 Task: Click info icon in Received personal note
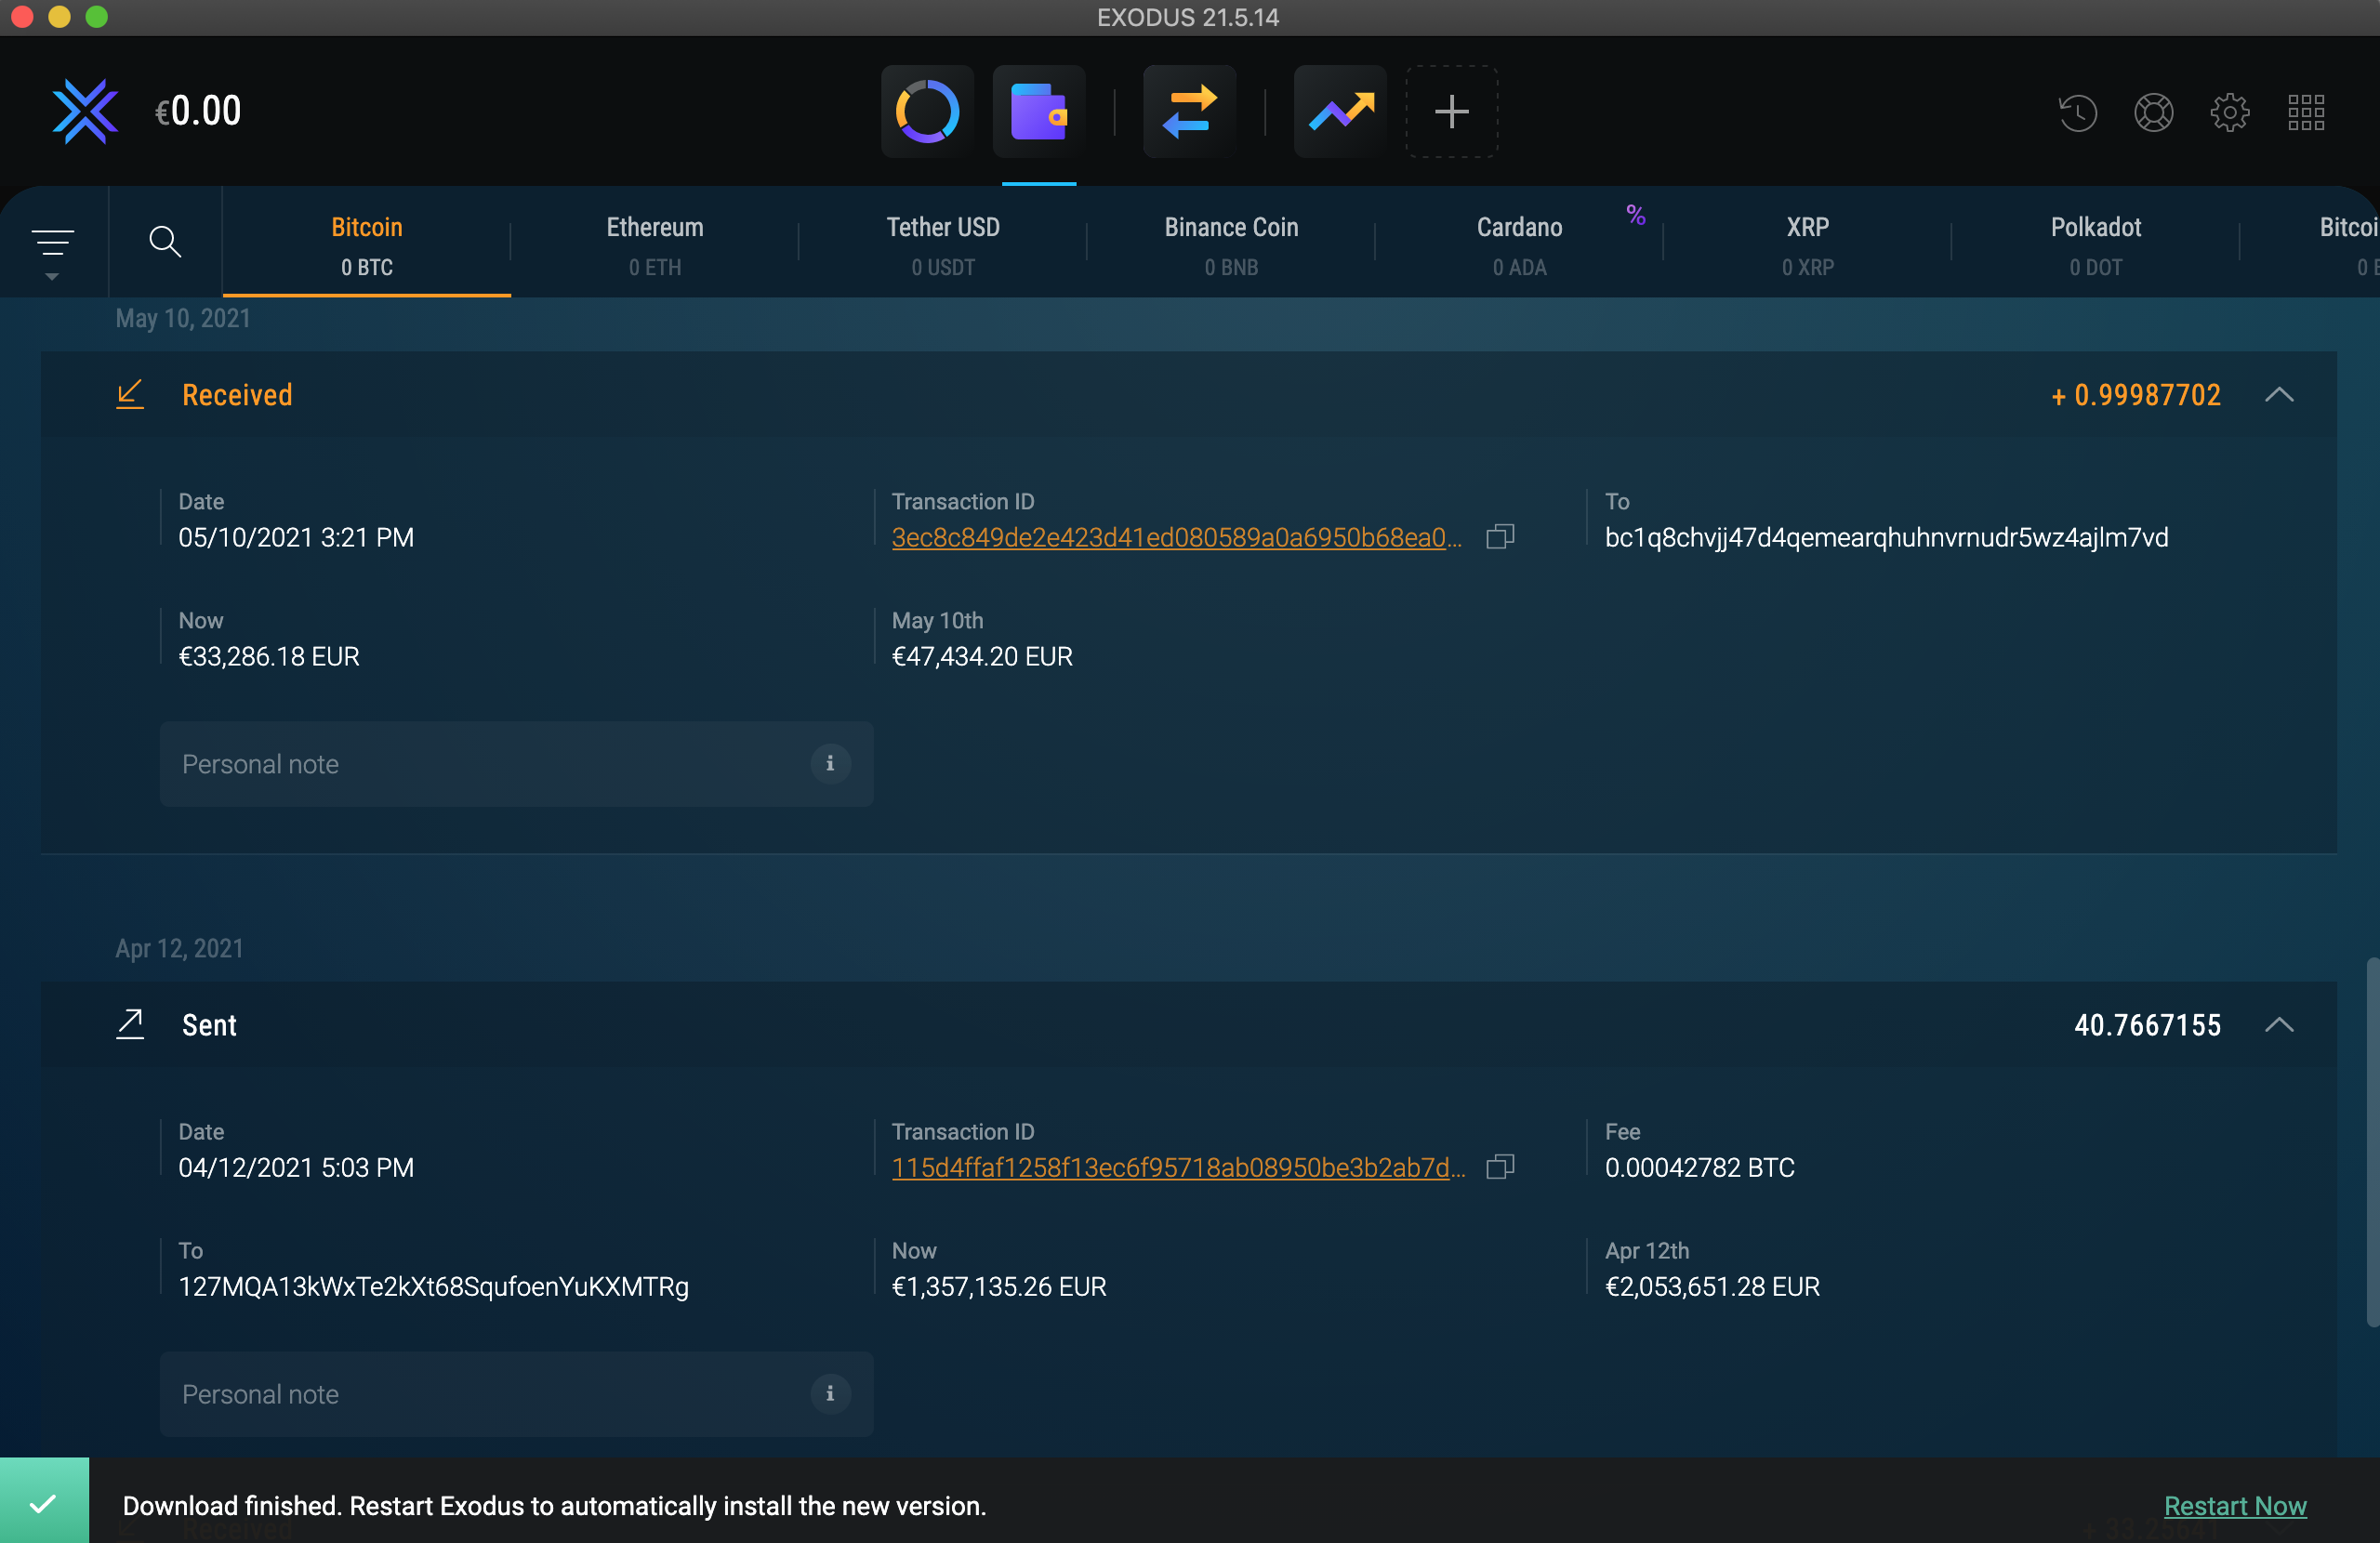830,763
